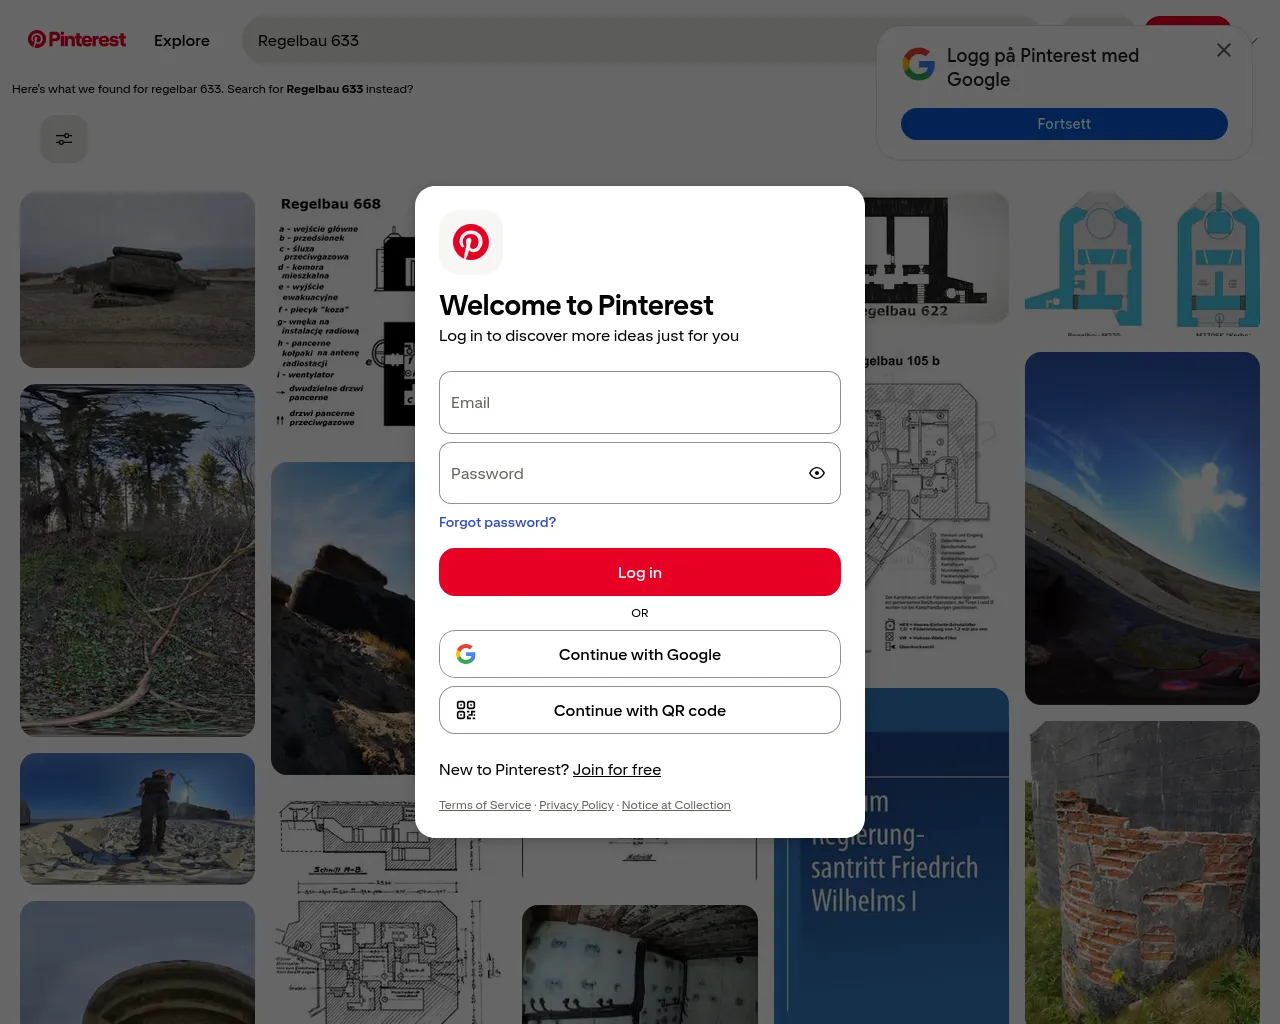Open the ruined brick bunker photo pin
The height and width of the screenshot is (1024, 1280).
click(1142, 872)
